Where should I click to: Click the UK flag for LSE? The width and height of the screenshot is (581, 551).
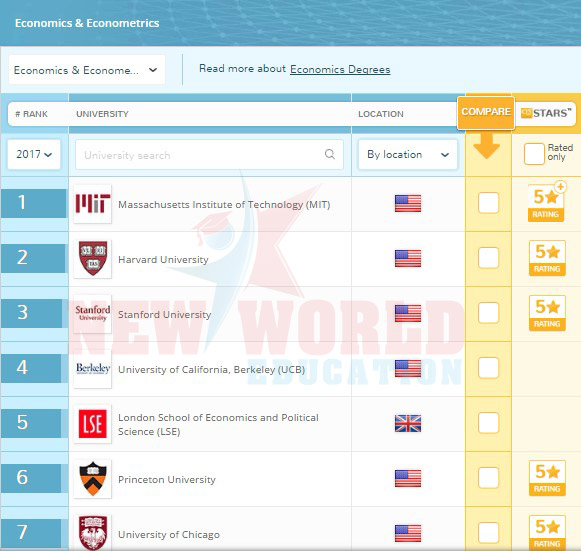[x=408, y=423]
